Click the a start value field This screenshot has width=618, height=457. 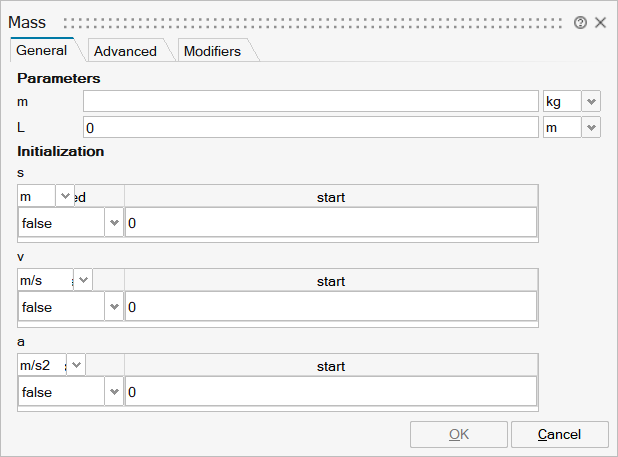[330, 392]
